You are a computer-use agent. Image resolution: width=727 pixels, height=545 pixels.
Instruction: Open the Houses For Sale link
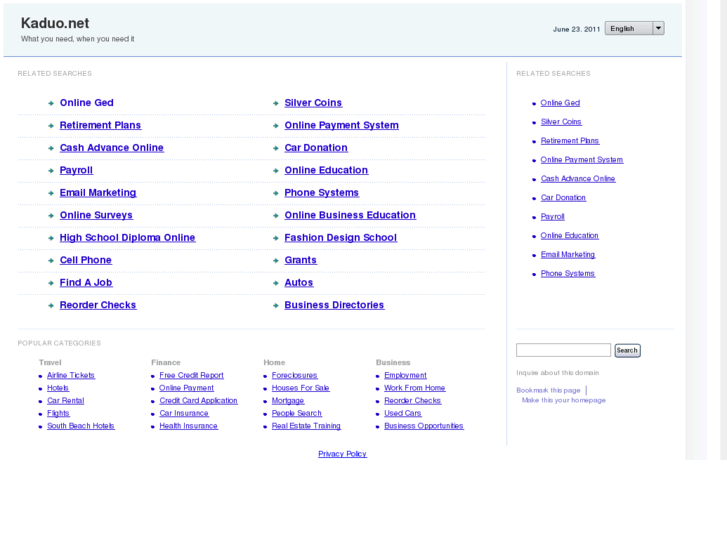[x=300, y=388]
